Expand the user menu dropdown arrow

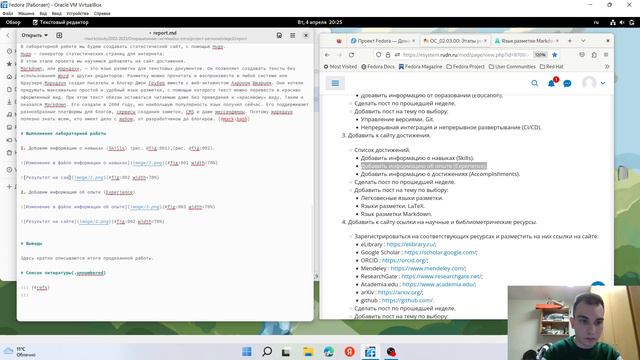pyautogui.click(x=603, y=83)
